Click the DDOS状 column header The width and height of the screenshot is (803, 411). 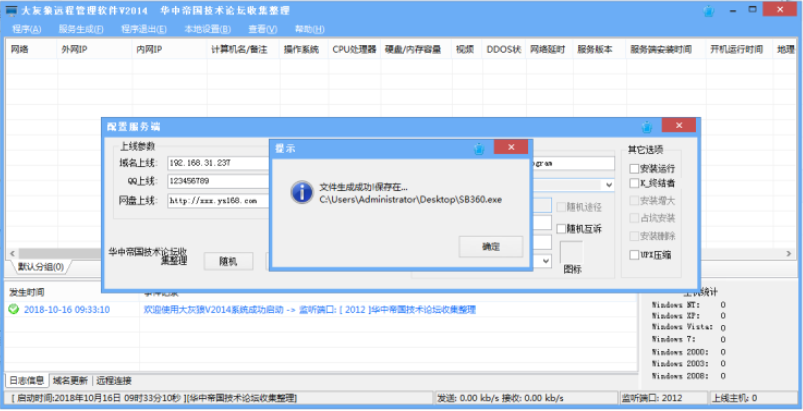(x=504, y=49)
